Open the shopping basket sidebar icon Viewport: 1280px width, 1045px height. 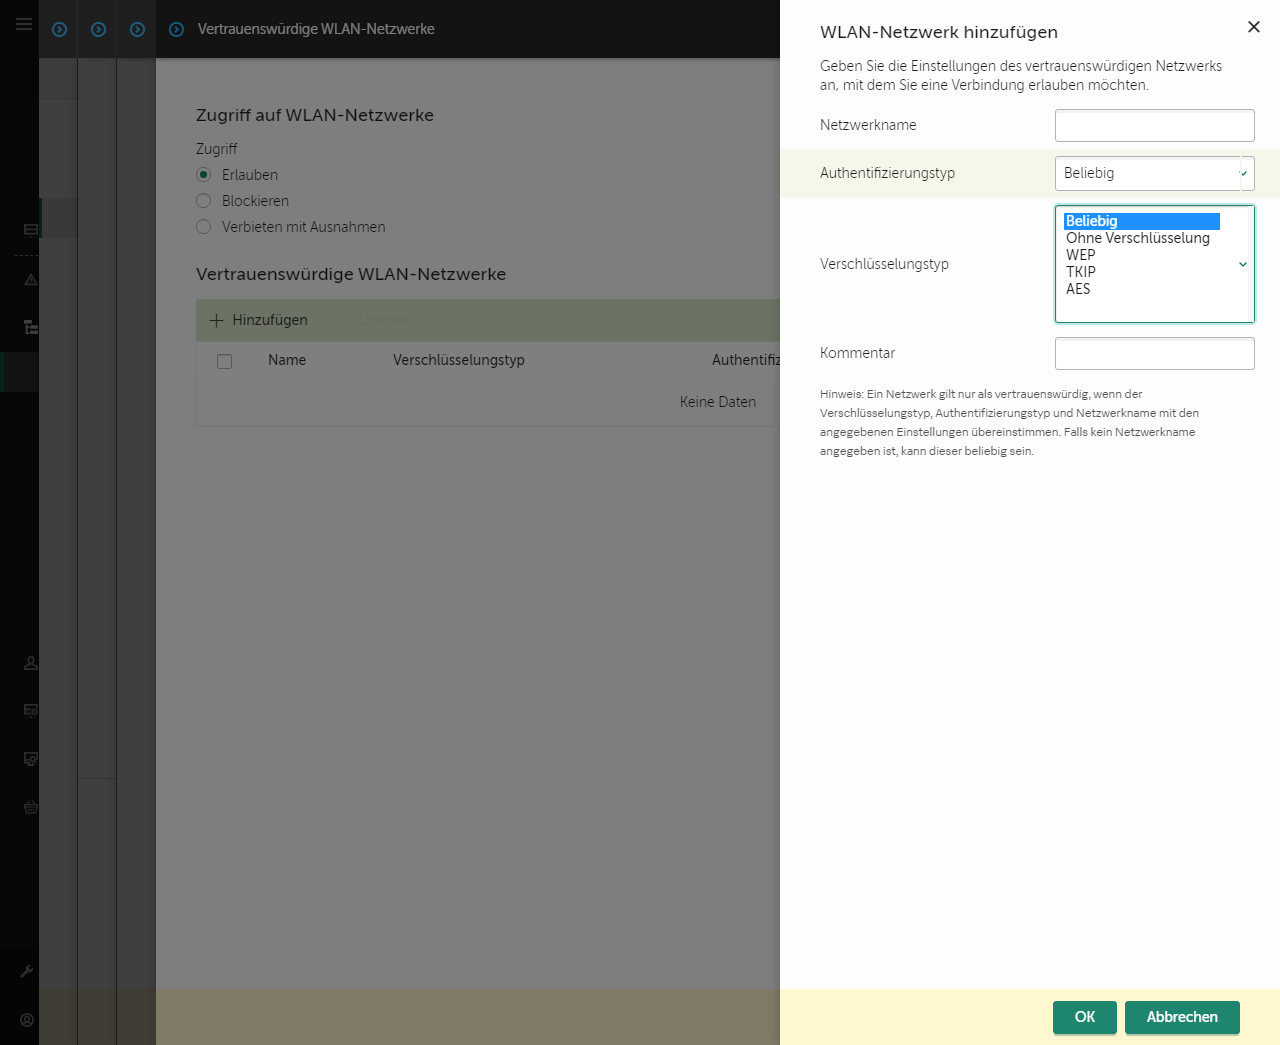coord(30,807)
